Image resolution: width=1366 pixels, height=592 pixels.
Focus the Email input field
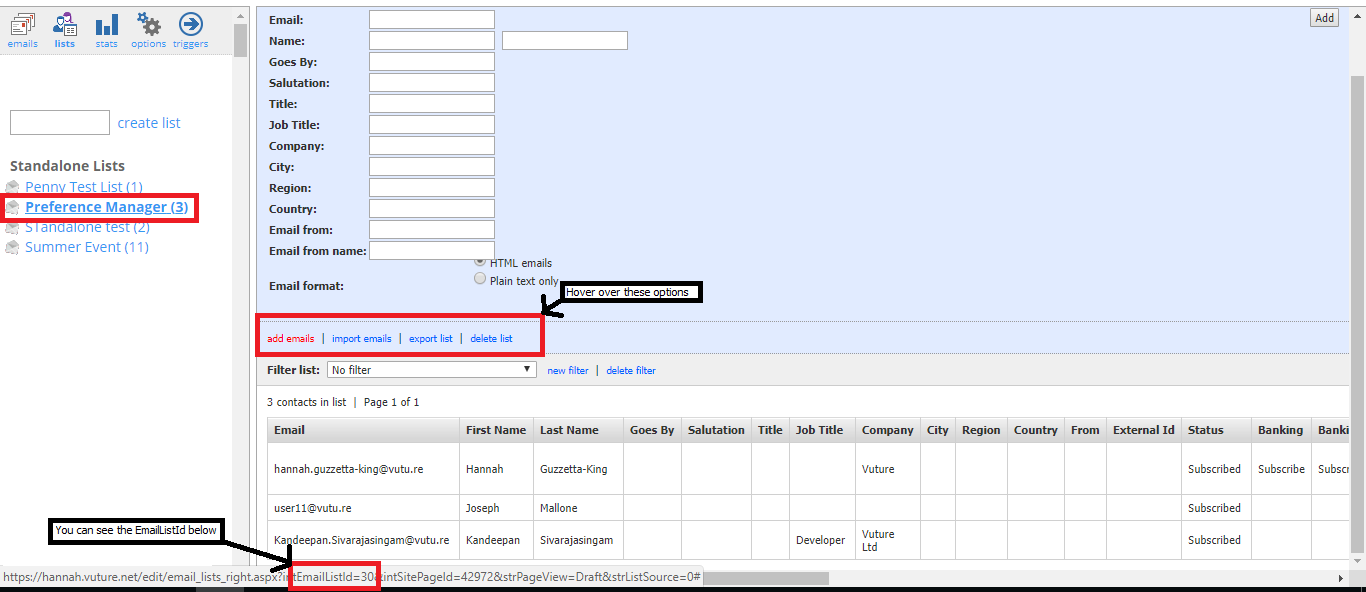432,20
